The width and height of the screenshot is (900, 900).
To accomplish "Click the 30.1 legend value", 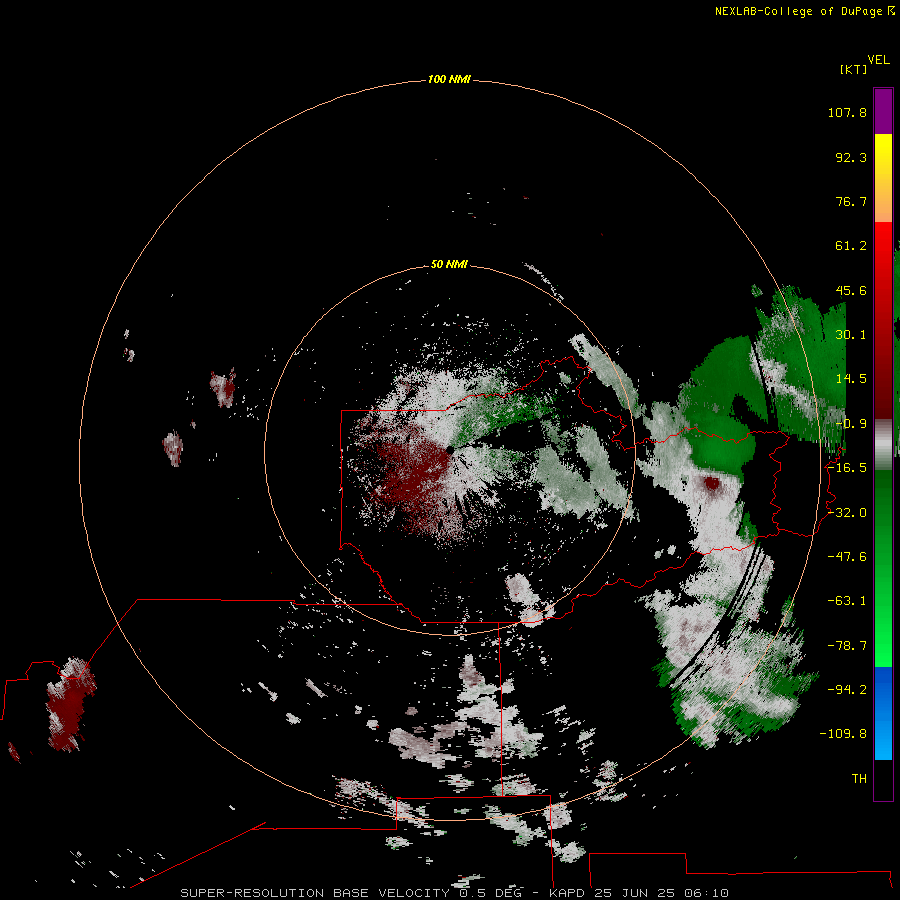I will click(851, 335).
